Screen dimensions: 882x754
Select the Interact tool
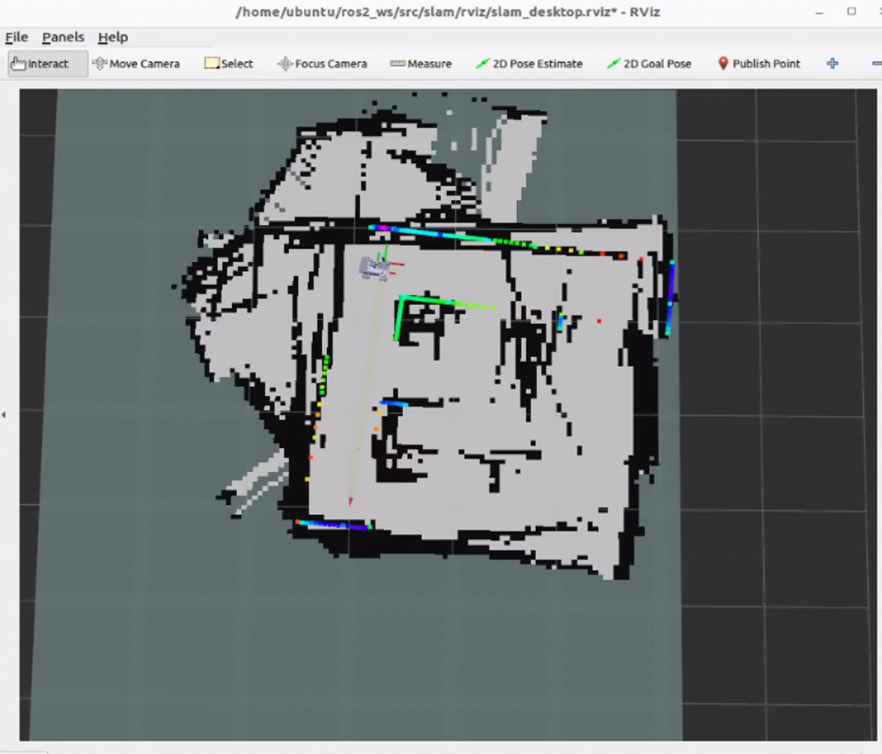[x=48, y=64]
